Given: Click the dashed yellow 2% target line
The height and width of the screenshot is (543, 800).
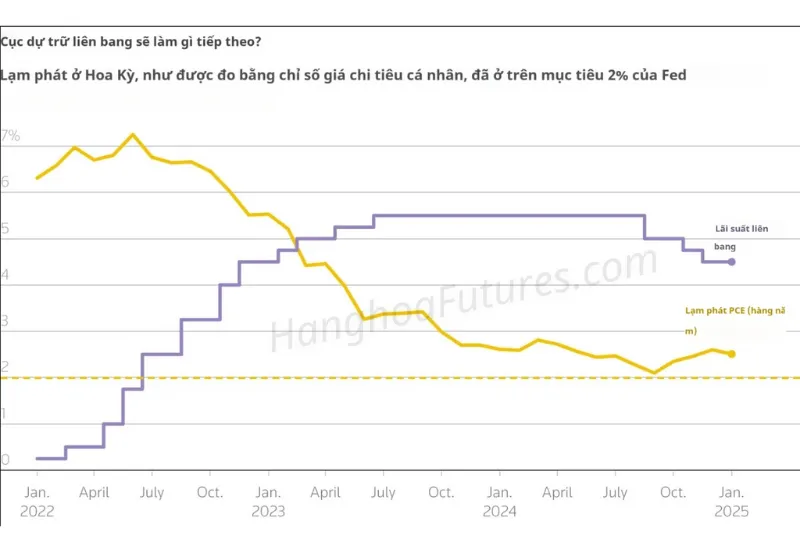Looking at the screenshot, I should click(400, 378).
